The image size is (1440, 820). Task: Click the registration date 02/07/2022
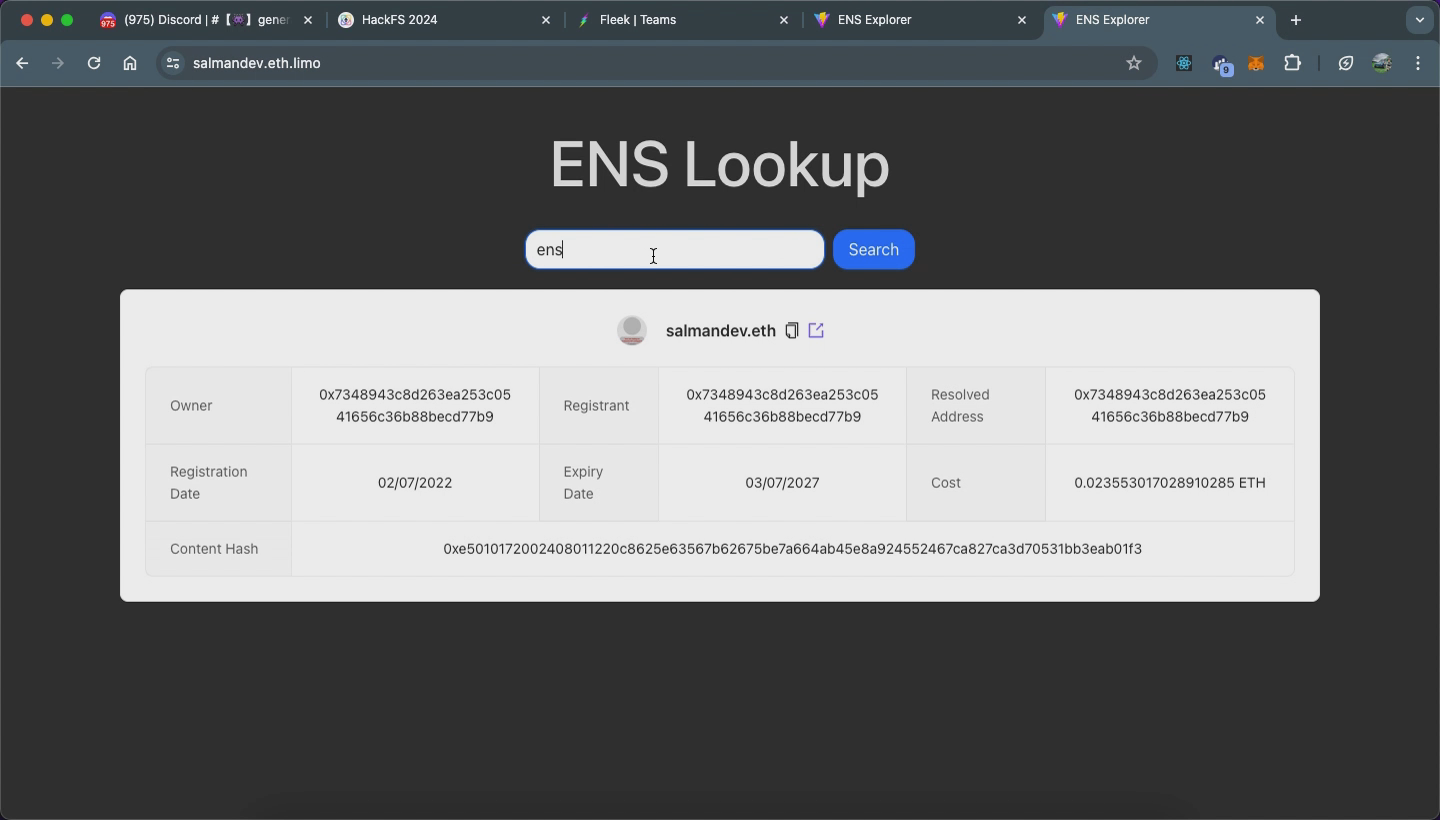click(415, 483)
